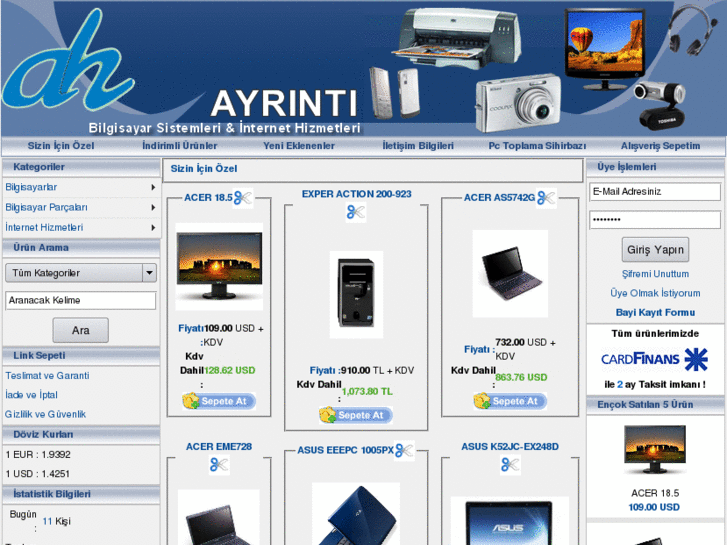Open the ACER 18.5 product title

(x=208, y=198)
